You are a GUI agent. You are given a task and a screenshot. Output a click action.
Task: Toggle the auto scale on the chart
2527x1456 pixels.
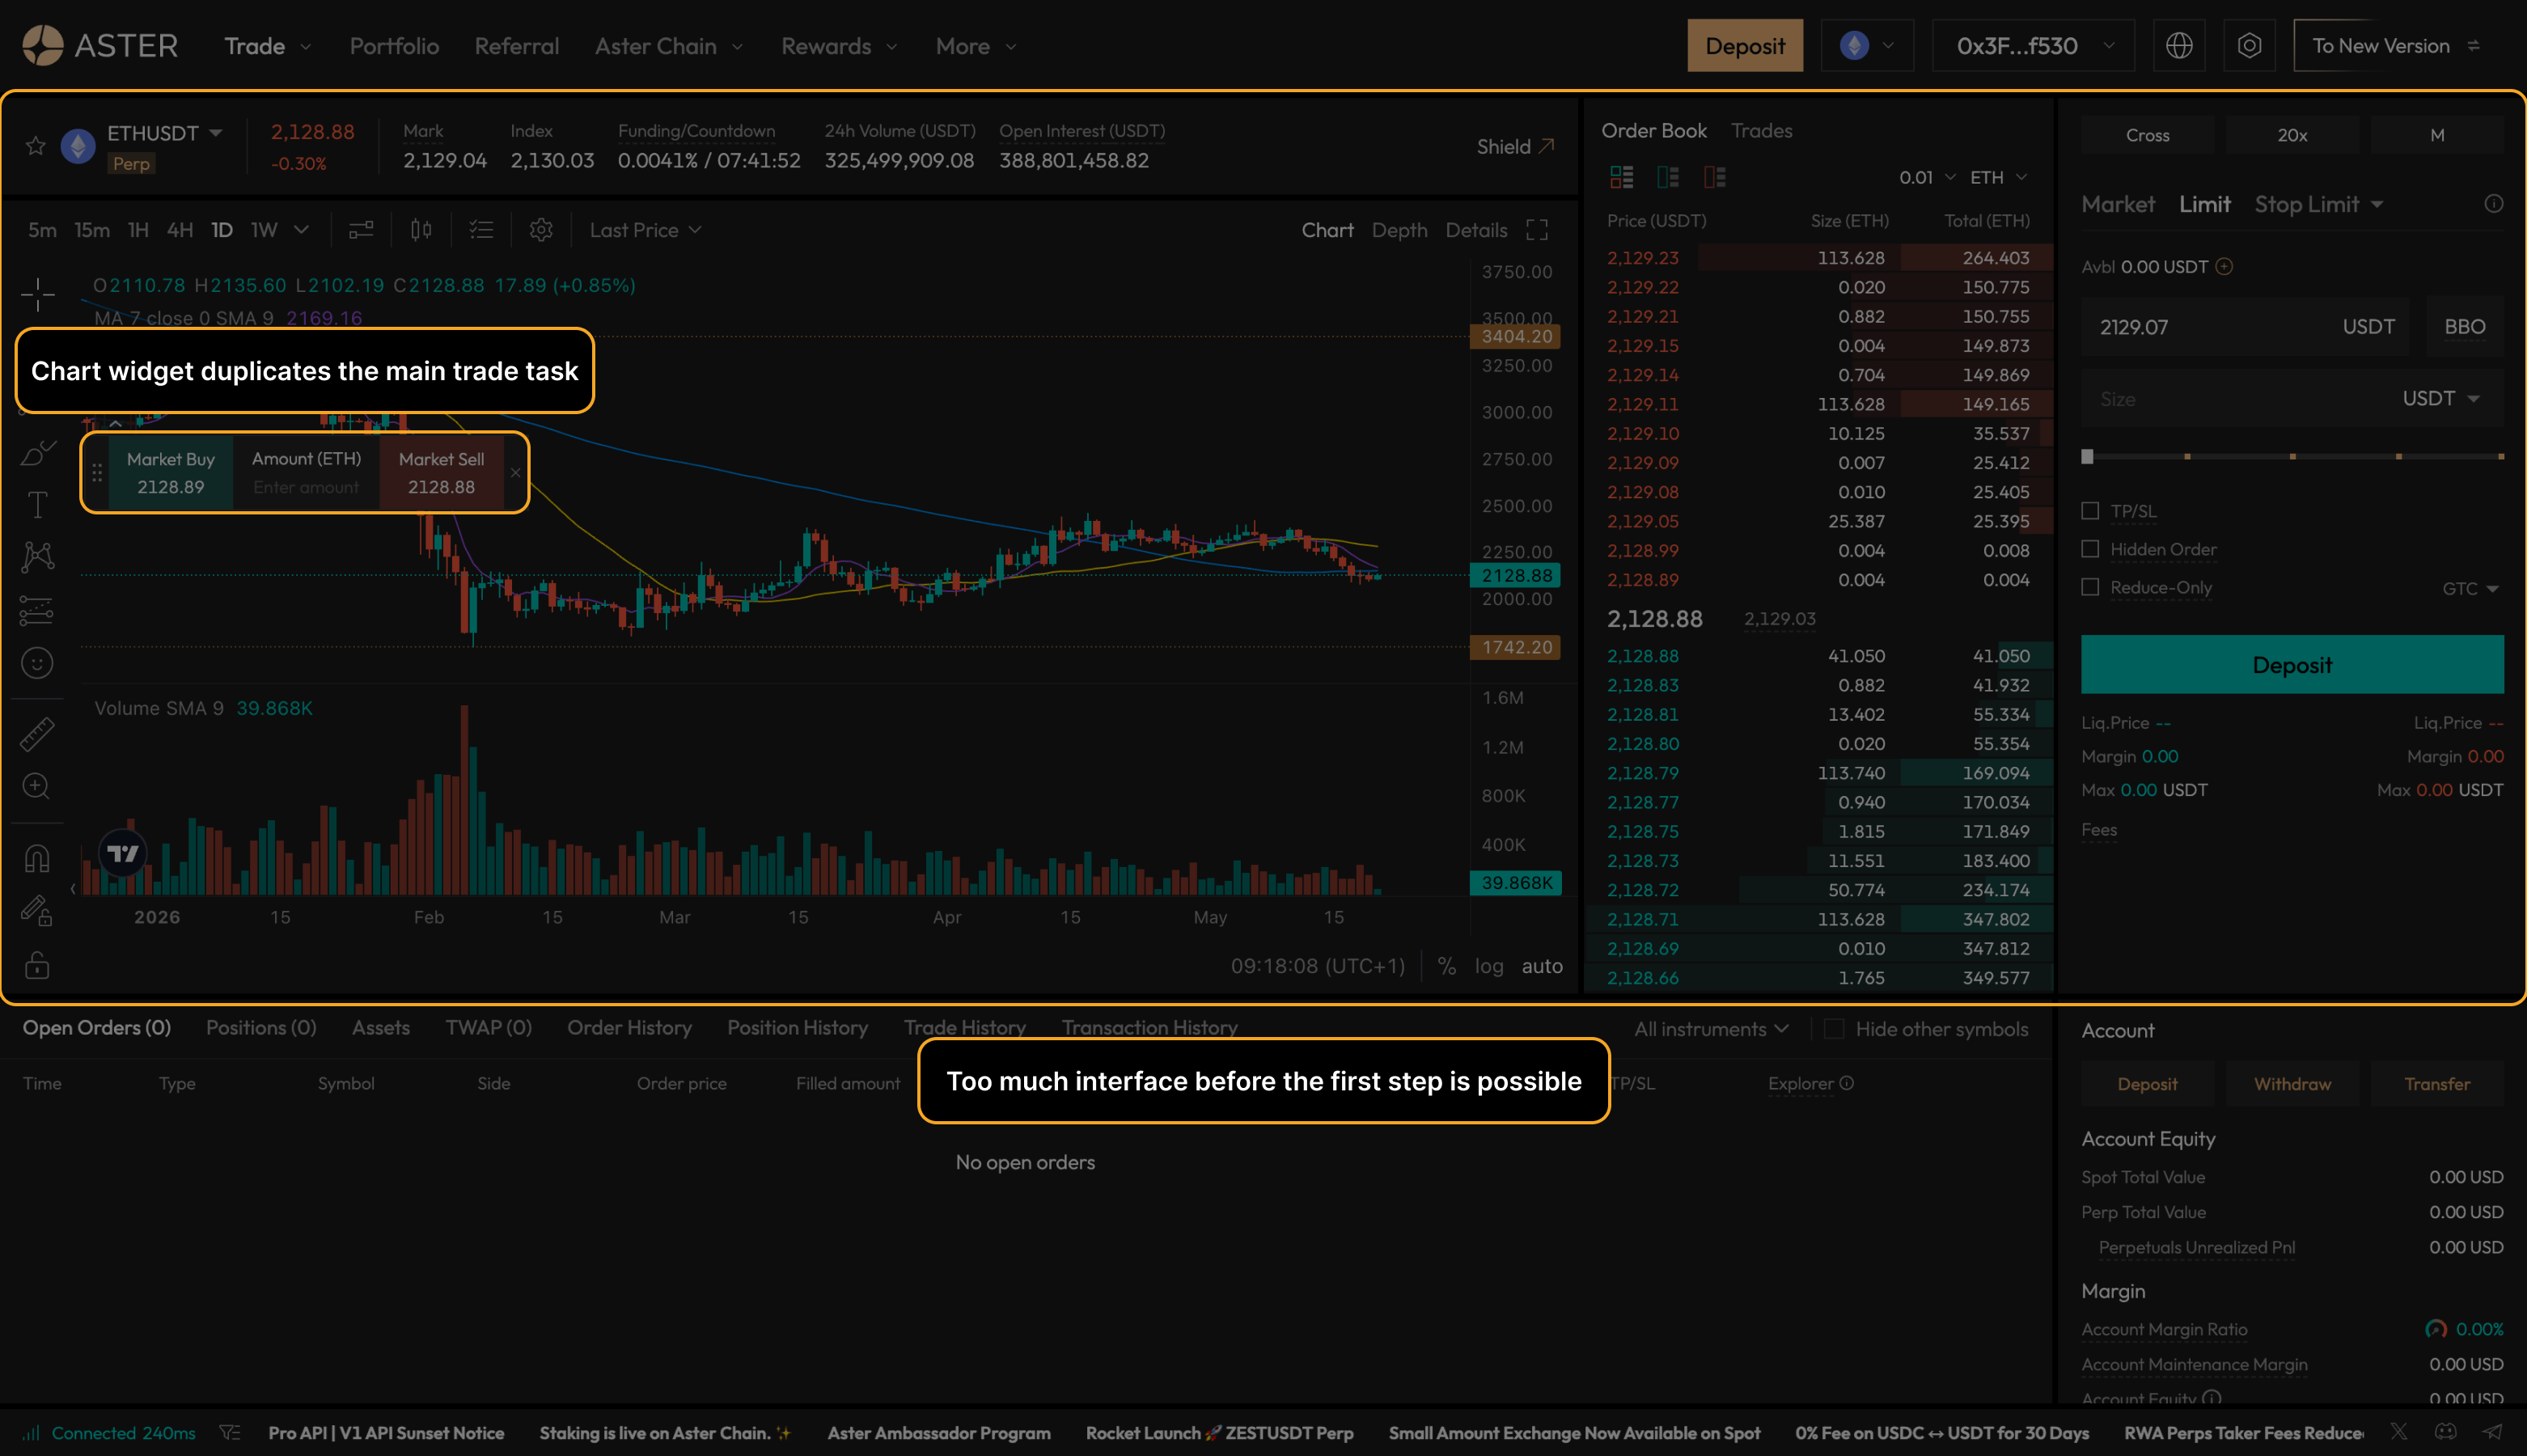(1542, 966)
